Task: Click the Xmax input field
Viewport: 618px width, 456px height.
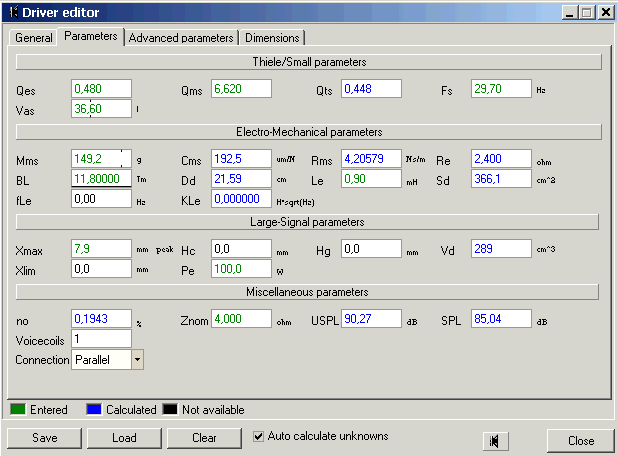Action: 101,249
